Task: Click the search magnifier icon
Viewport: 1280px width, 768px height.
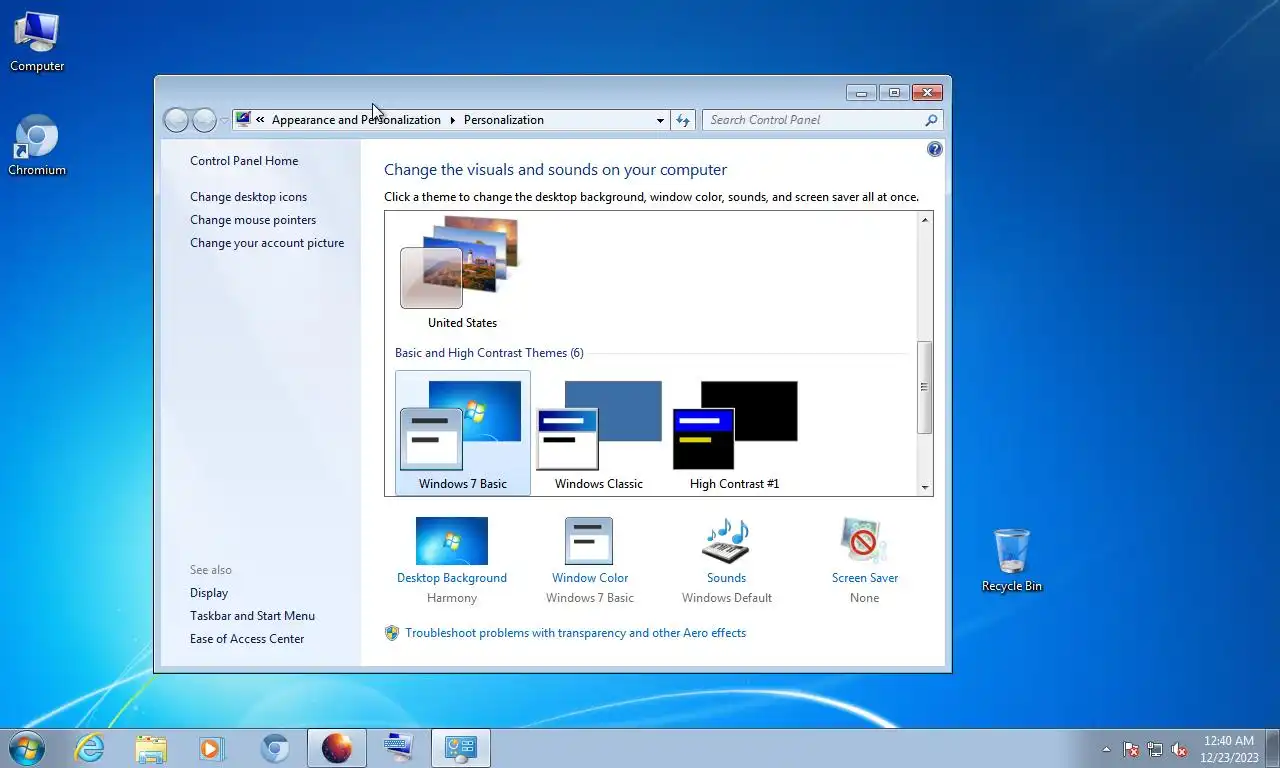Action: coord(931,120)
